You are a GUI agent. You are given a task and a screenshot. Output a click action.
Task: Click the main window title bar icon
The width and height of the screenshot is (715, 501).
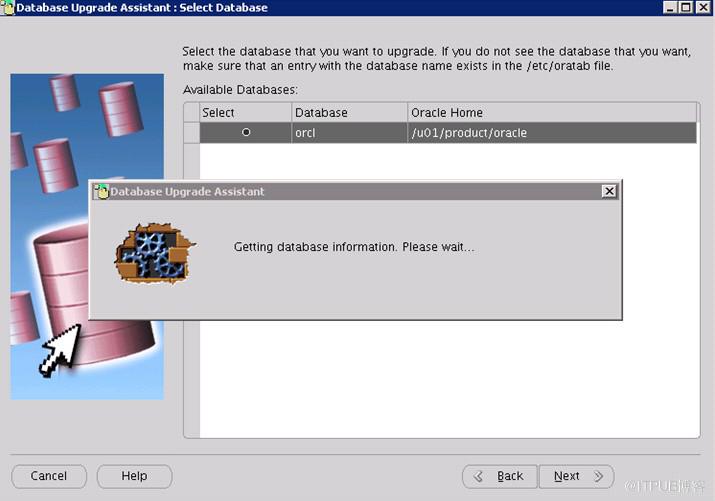click(x=7, y=7)
